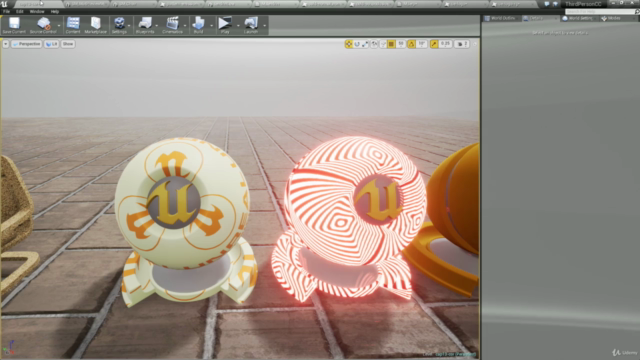The width and height of the screenshot is (640, 360).
Task: Expand the Settings dropdown arrow
Action: coord(129,26)
